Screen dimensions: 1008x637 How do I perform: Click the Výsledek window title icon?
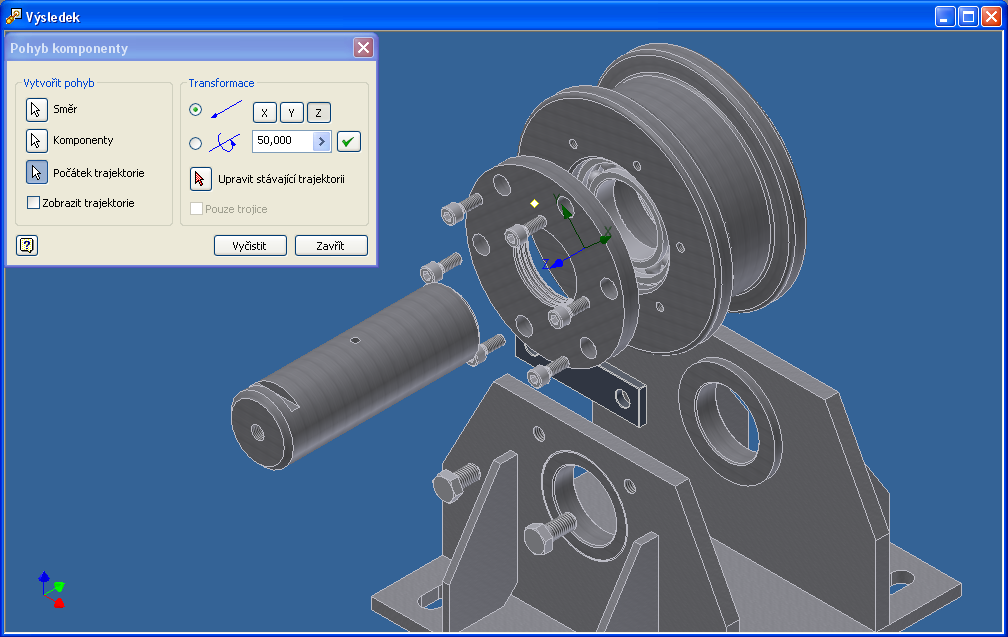click(12, 16)
